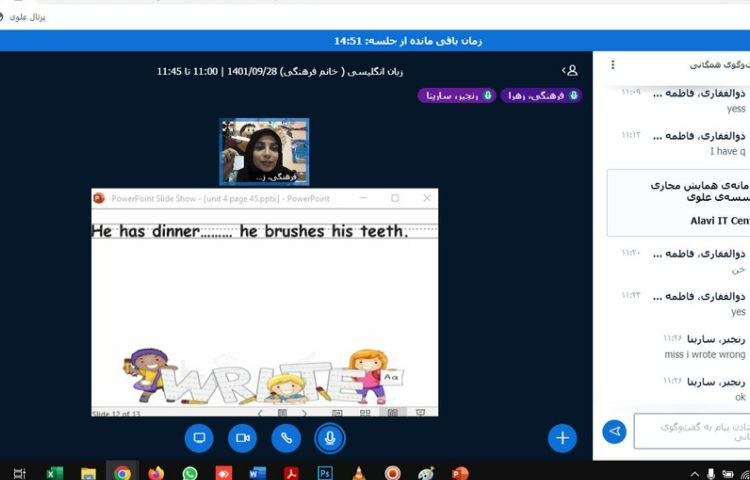The height and width of the screenshot is (480, 750).
Task: Open VLC media player from the taskbar
Action: click(358, 473)
